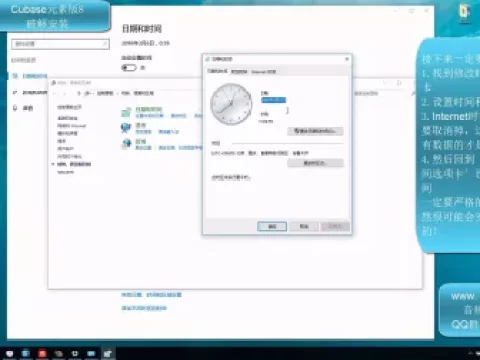Switch to the Additional Clocks tab
The width and height of the screenshot is (480, 360).
tap(239, 72)
